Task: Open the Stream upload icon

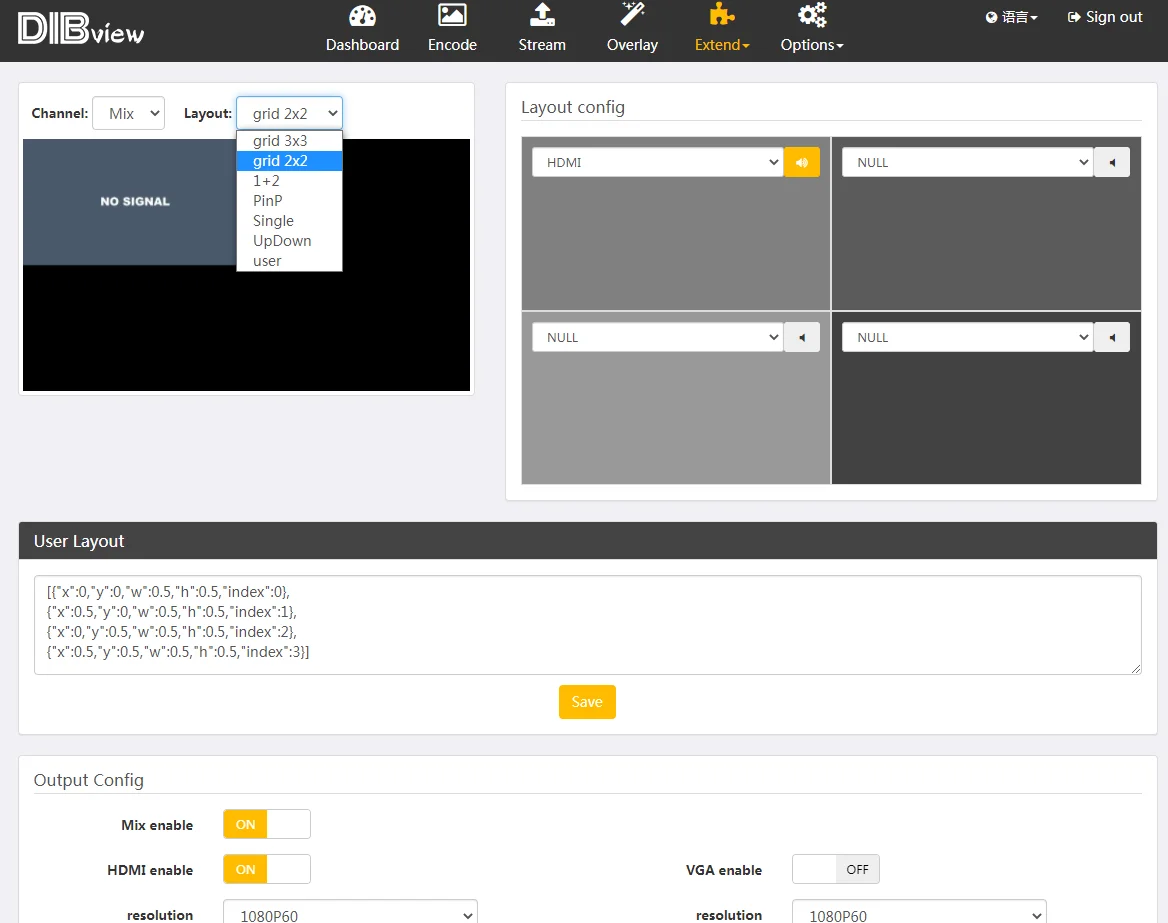Action: click(542, 15)
